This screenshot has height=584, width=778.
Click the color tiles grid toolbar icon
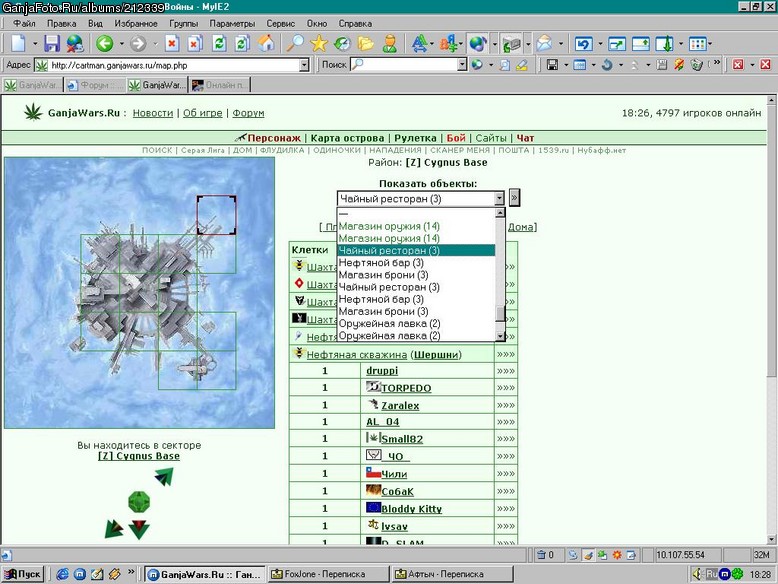tap(698, 44)
